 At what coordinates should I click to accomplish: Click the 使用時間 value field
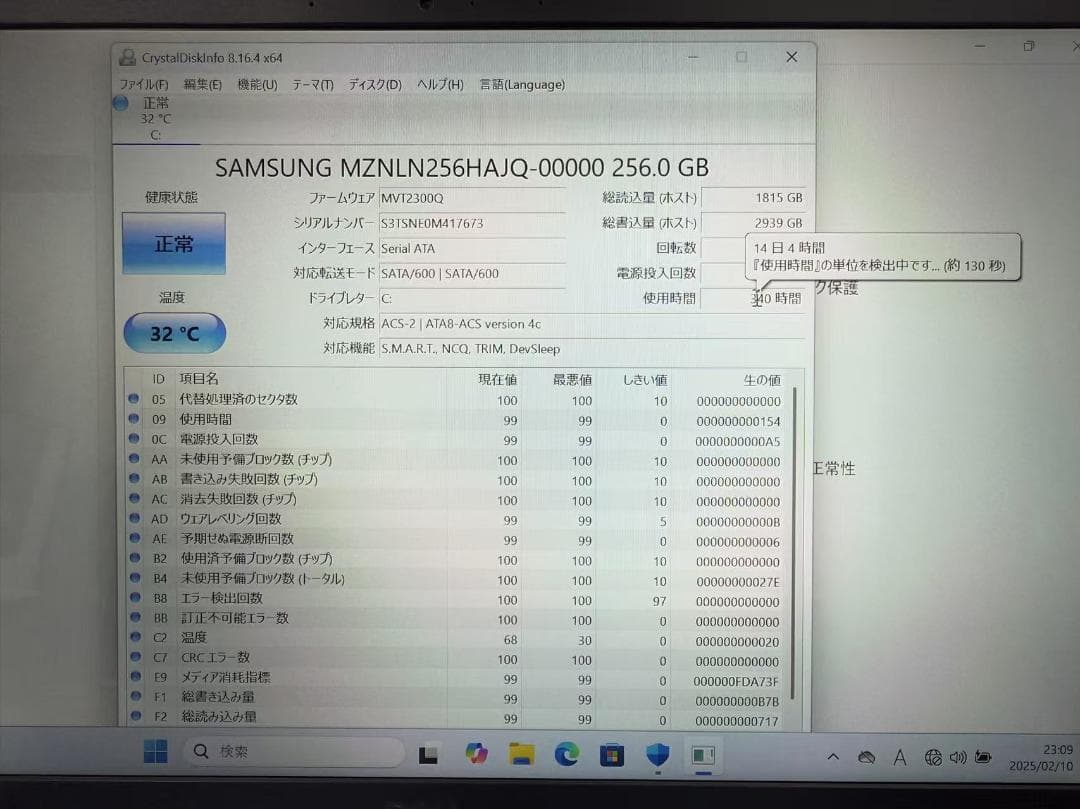click(754, 299)
